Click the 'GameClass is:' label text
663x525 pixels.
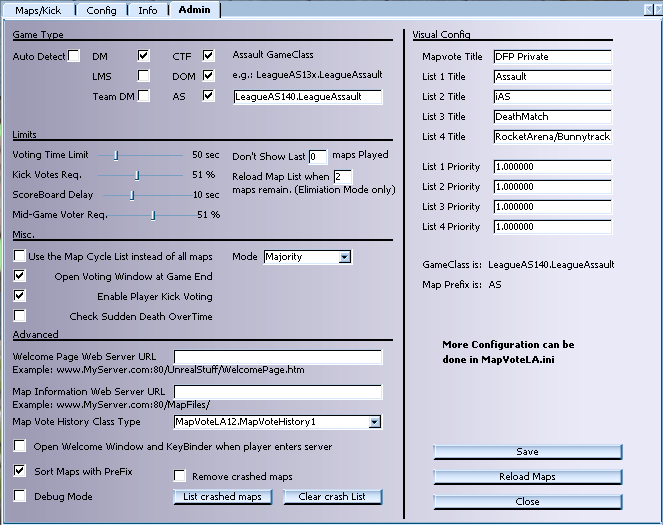click(452, 265)
